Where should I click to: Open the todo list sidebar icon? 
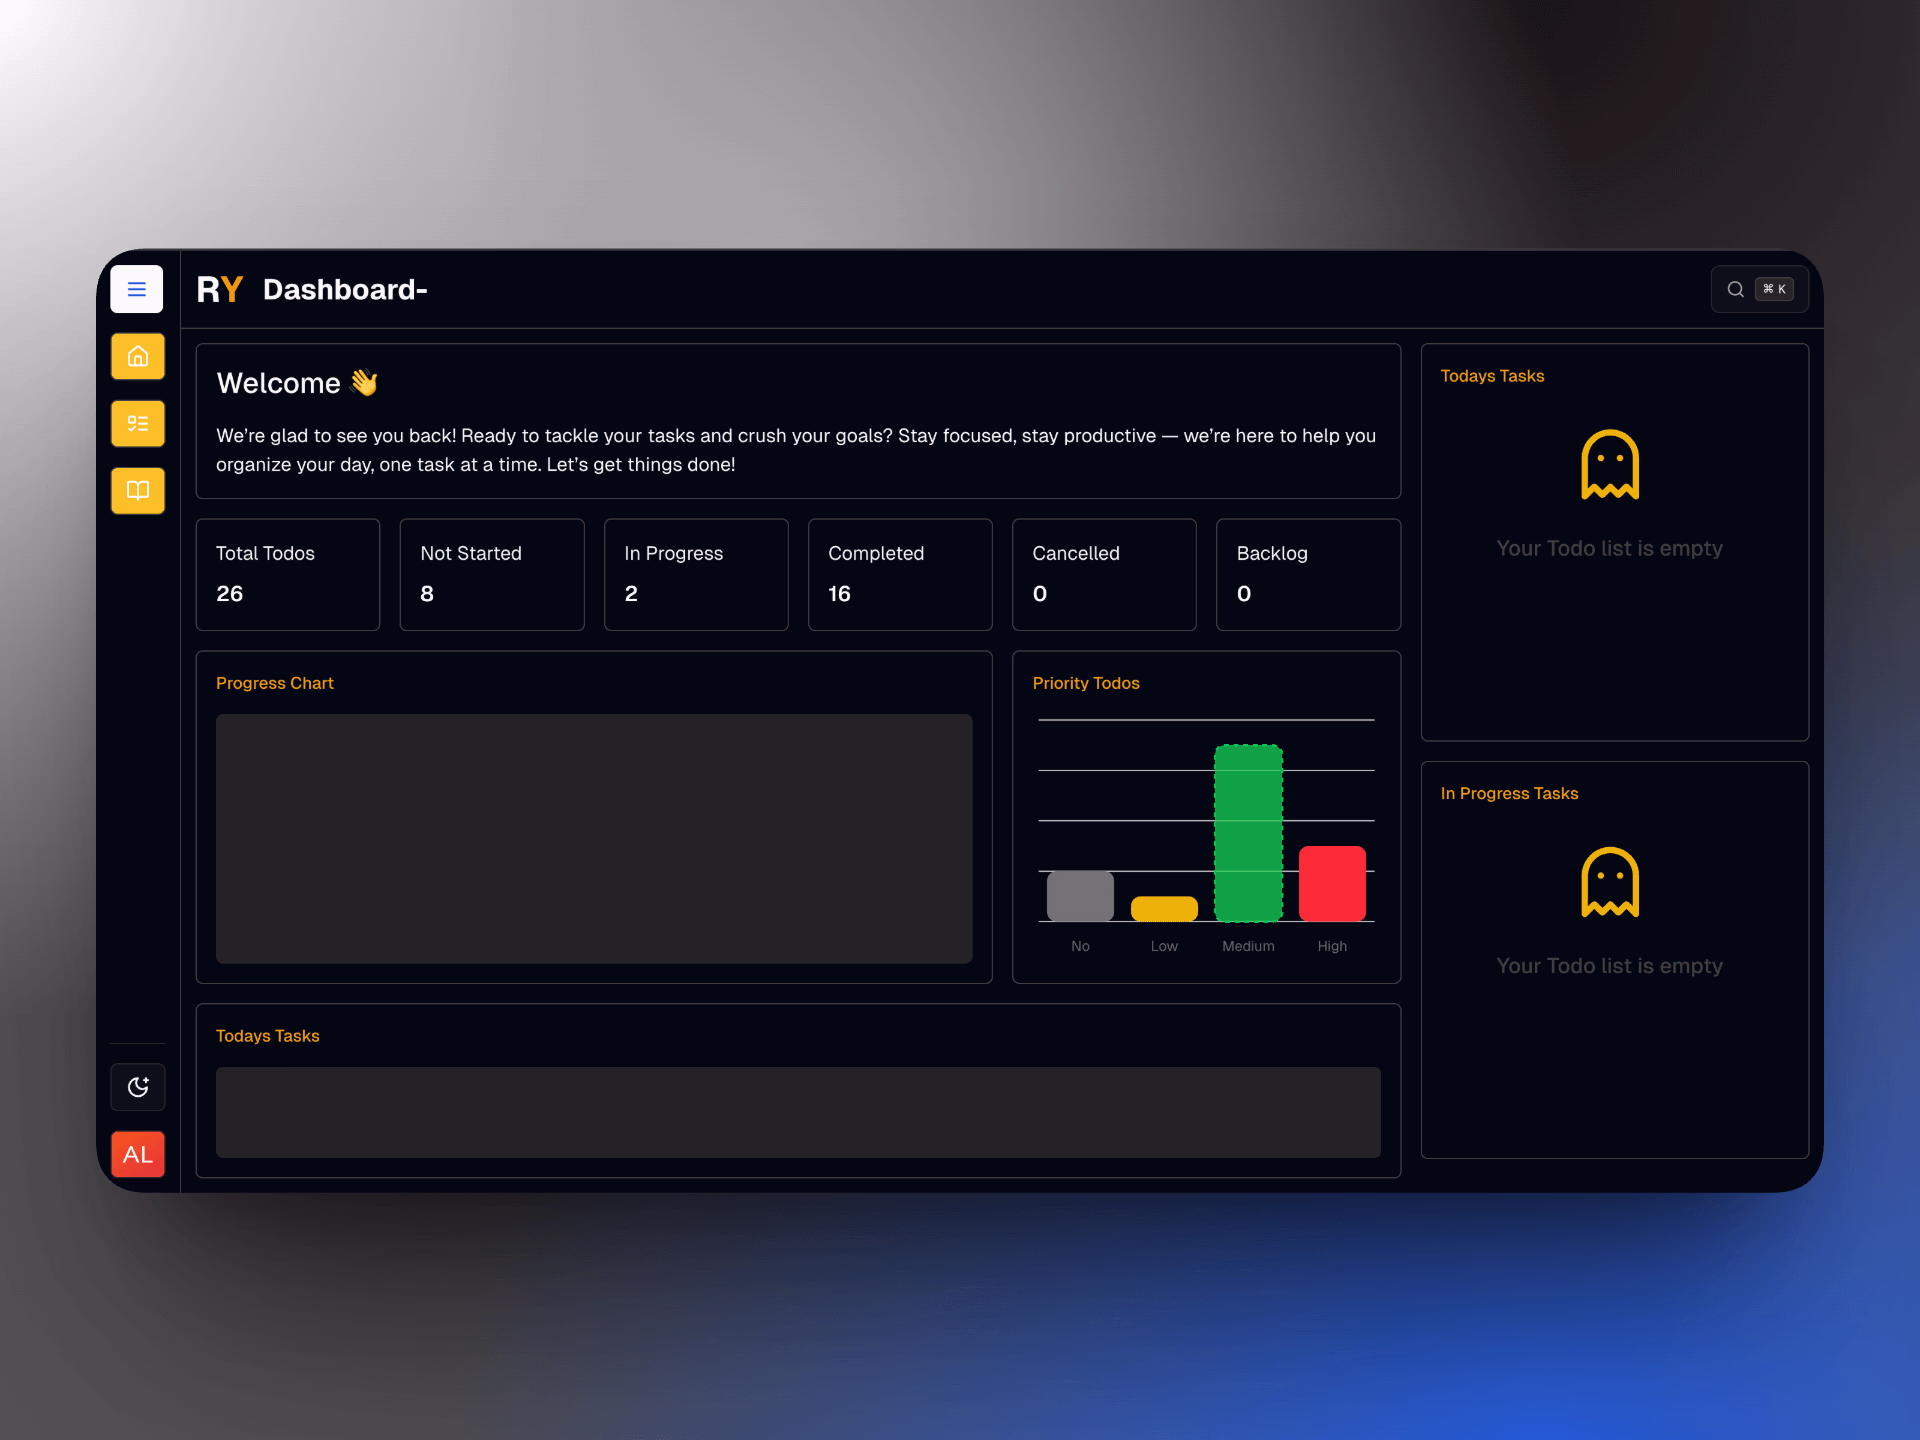137,423
